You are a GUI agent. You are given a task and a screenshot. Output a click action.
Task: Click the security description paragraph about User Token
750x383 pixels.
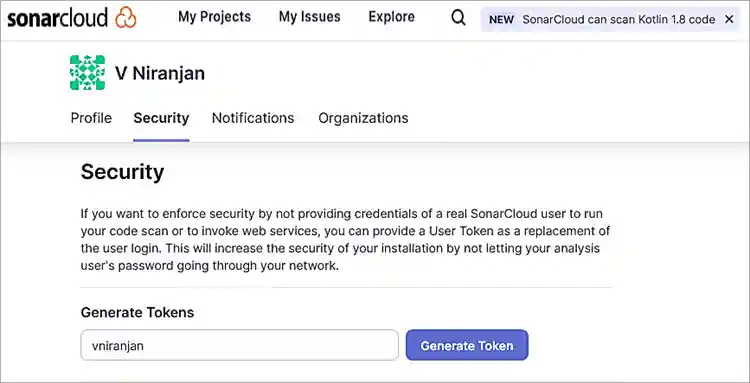click(345, 240)
